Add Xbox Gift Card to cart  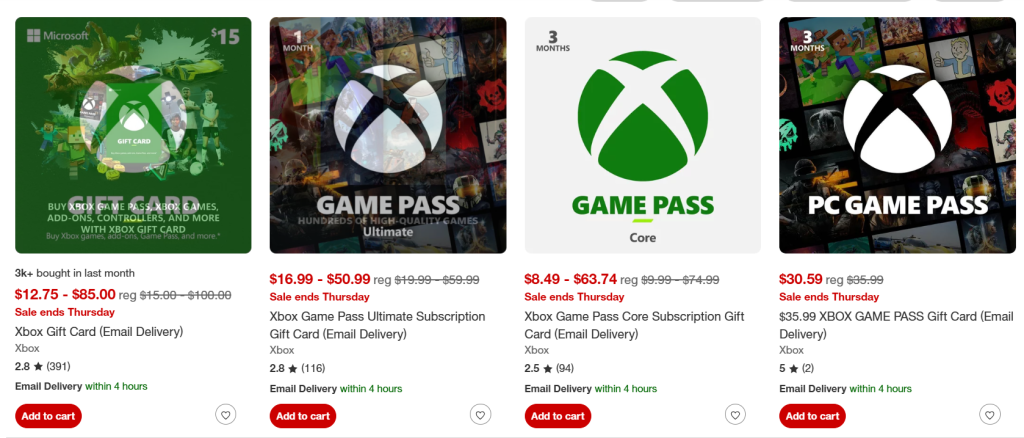click(x=48, y=416)
